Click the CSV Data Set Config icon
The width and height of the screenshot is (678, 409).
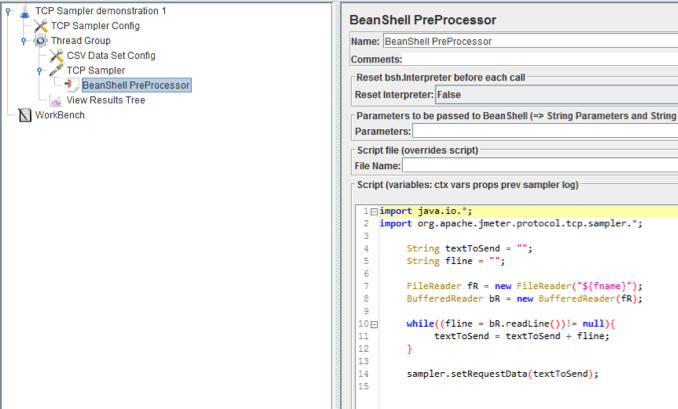click(x=56, y=55)
